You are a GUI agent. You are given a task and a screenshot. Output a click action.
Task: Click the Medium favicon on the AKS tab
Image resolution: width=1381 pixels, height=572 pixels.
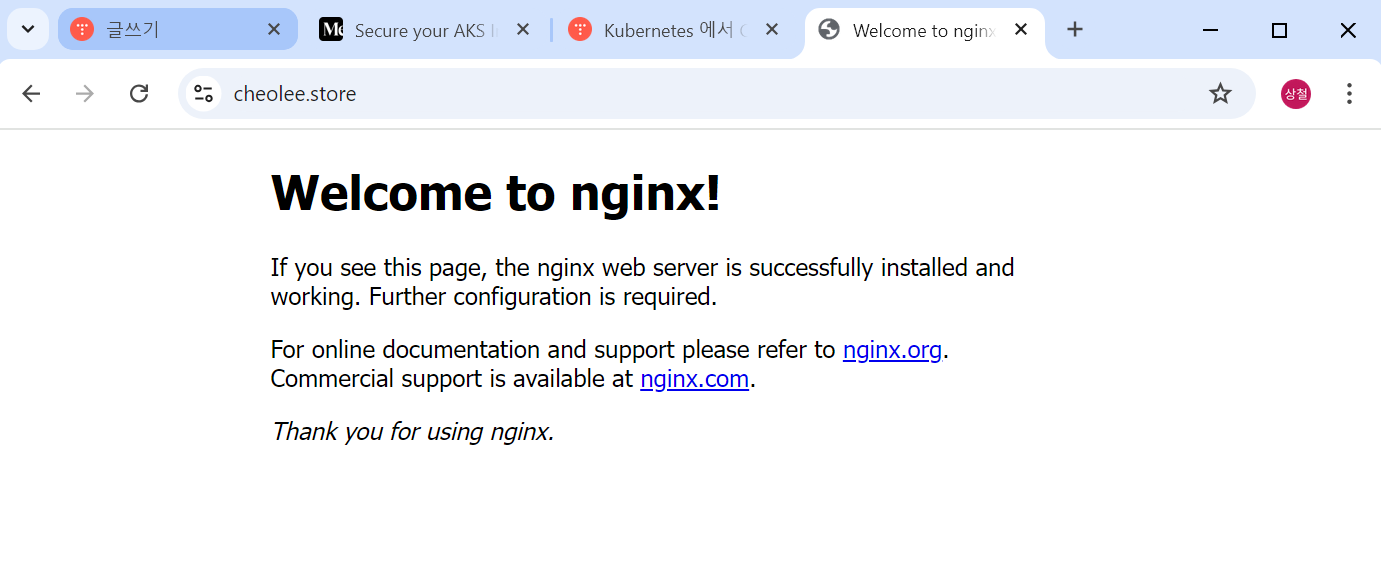coord(331,30)
